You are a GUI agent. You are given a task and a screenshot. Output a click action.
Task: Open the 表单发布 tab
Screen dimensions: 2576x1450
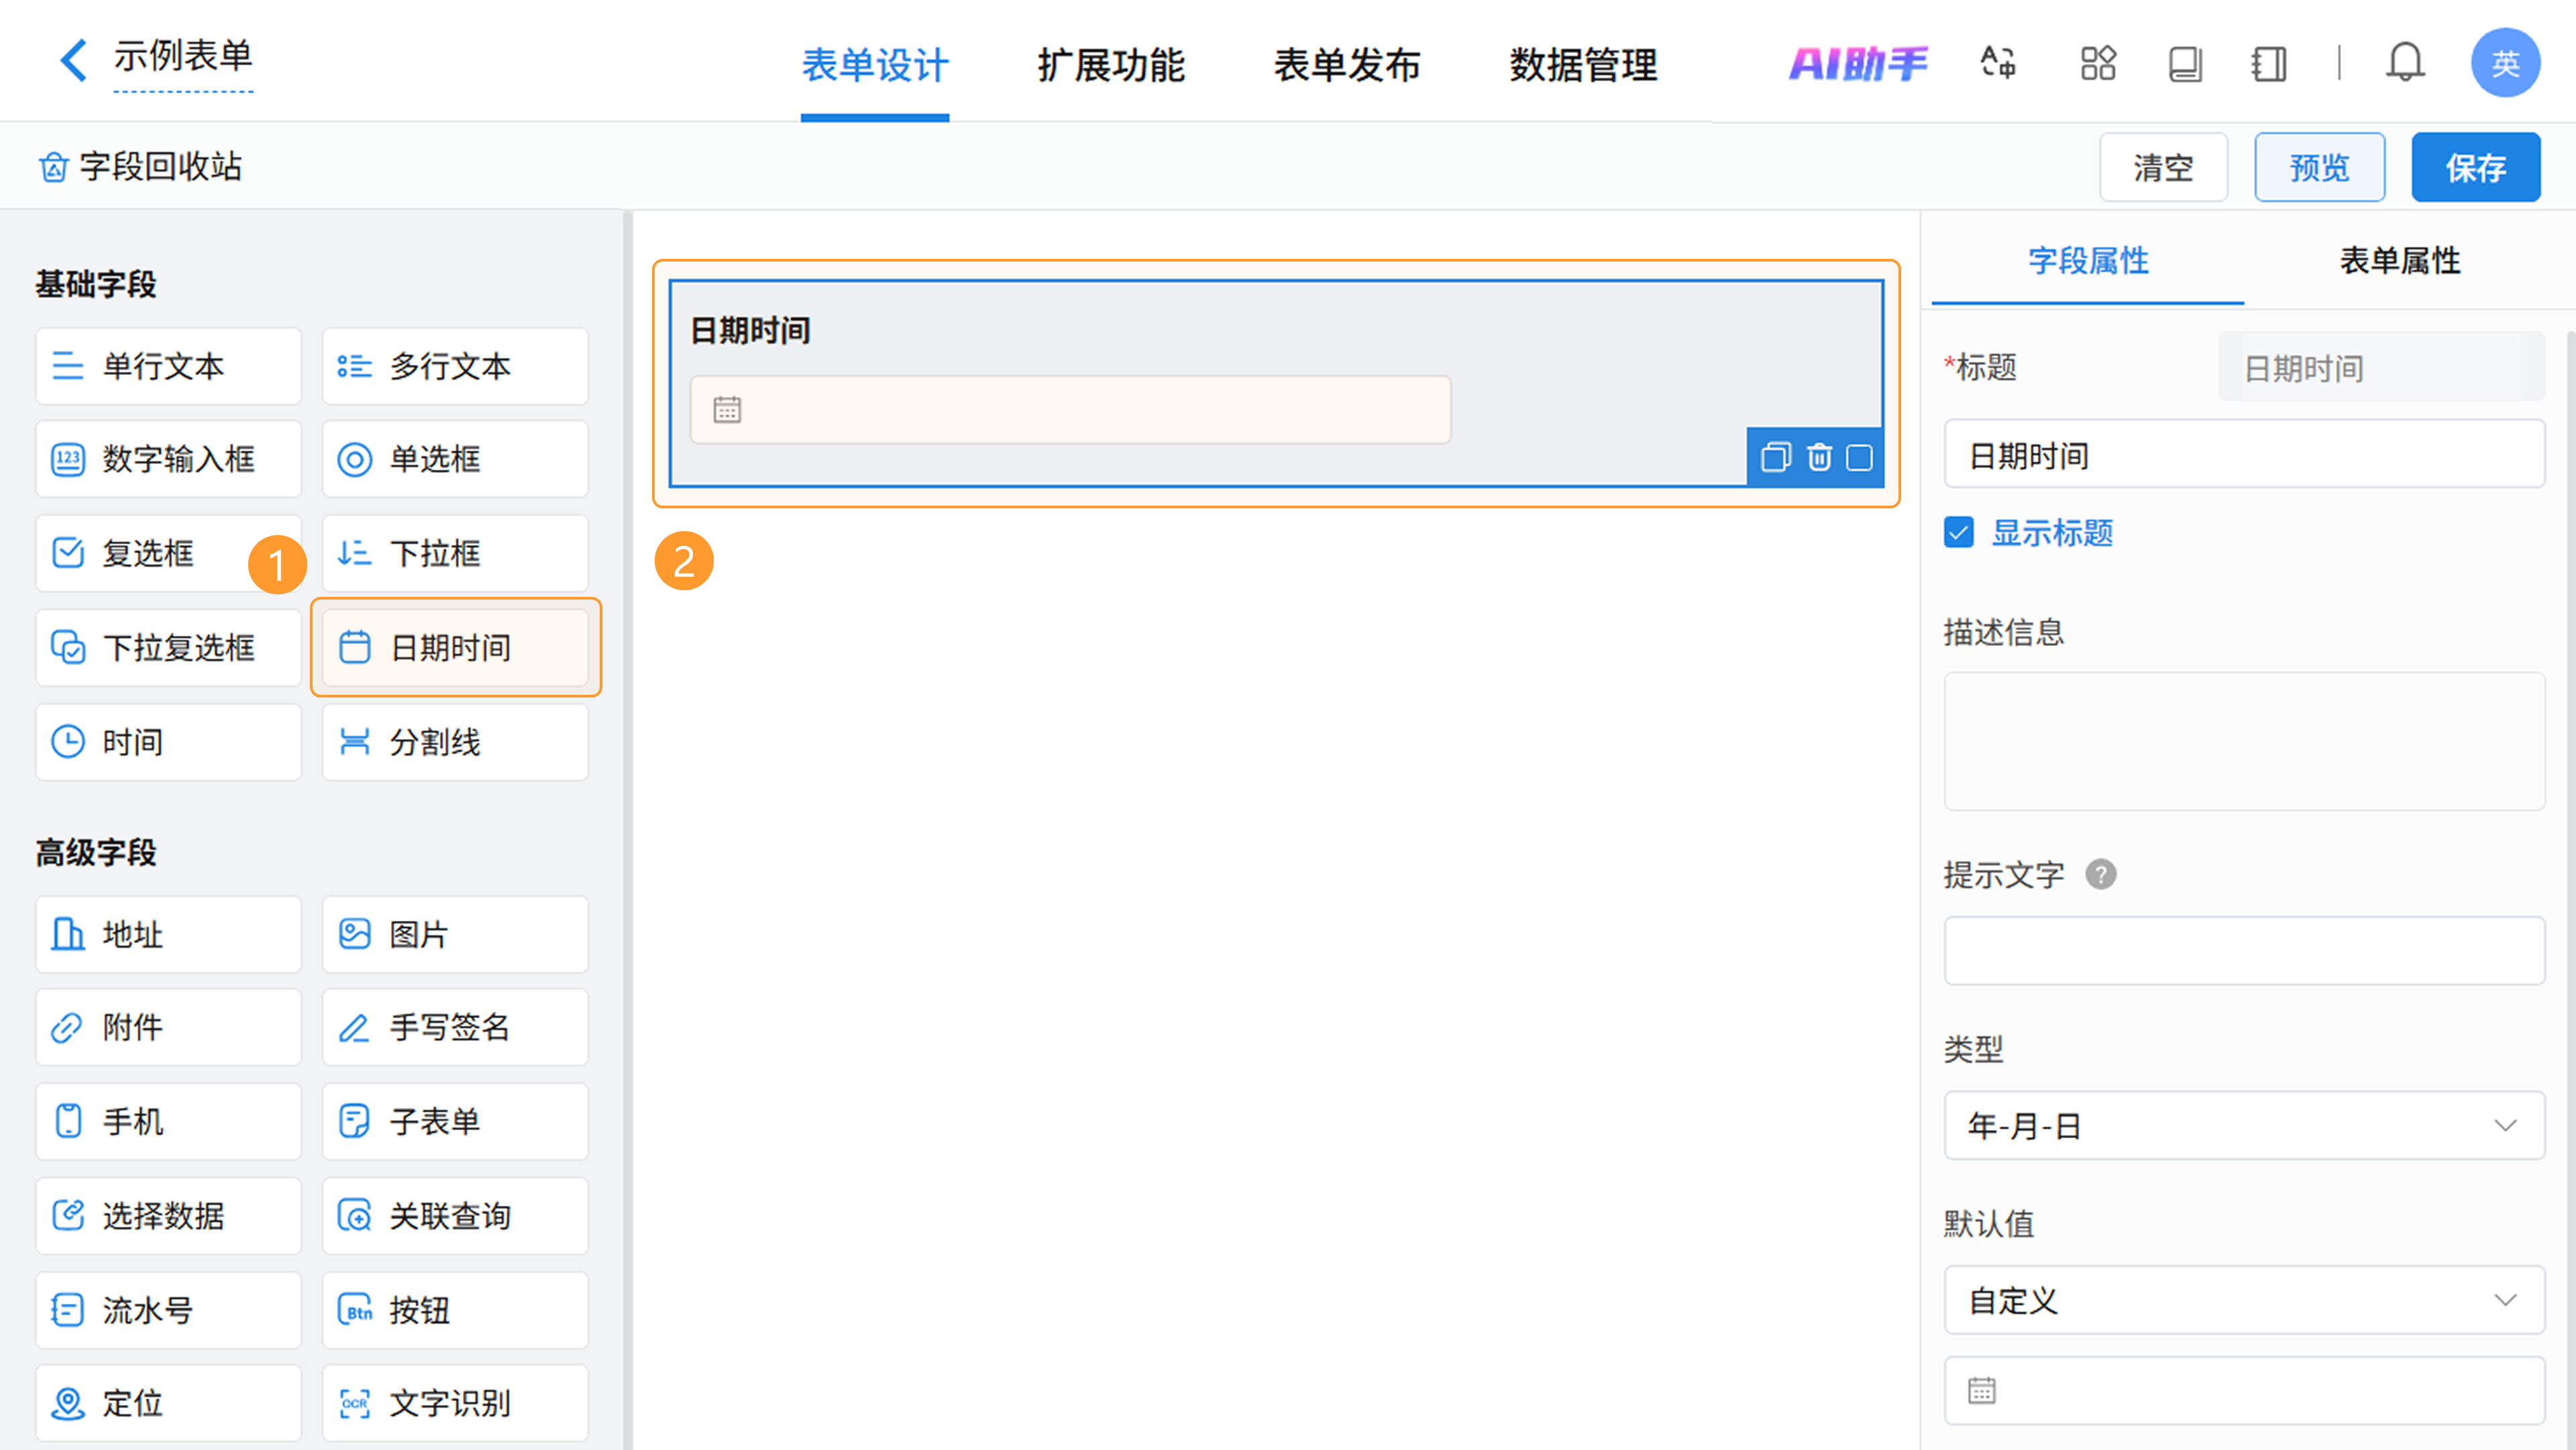[x=1346, y=65]
